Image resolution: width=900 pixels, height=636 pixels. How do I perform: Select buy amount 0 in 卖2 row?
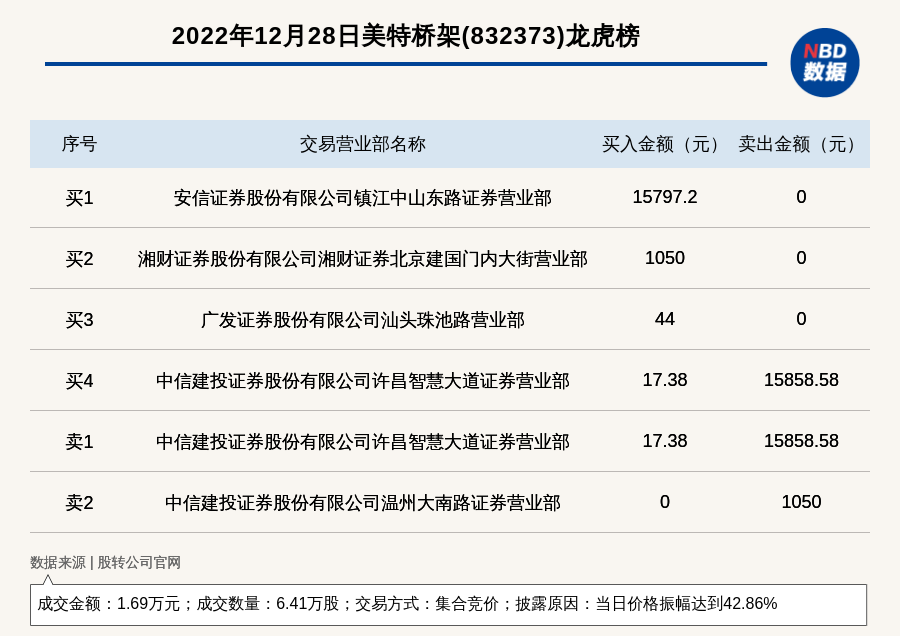coord(665,502)
